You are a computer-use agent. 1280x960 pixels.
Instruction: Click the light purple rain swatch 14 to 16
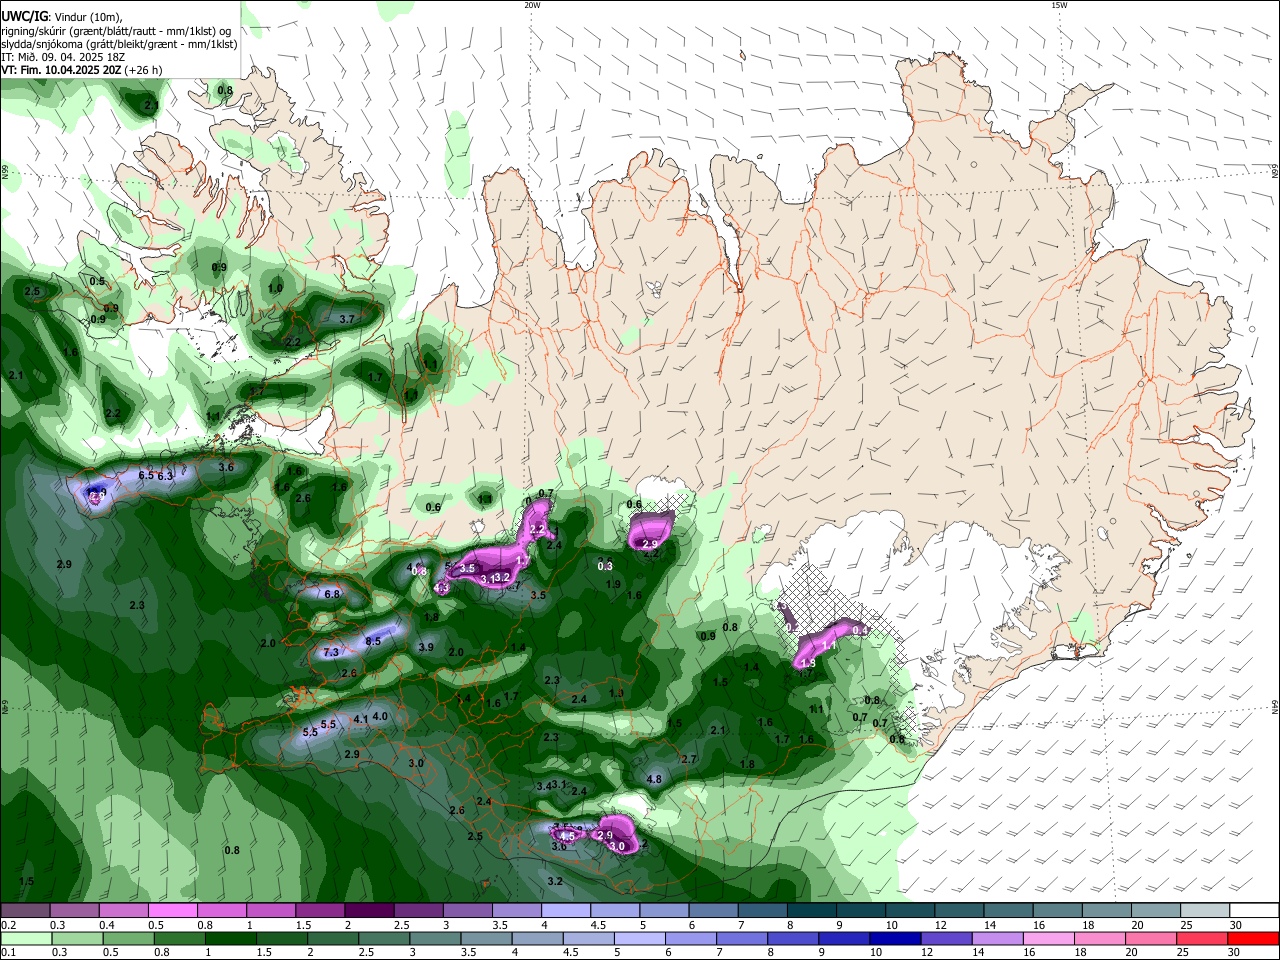click(998, 939)
